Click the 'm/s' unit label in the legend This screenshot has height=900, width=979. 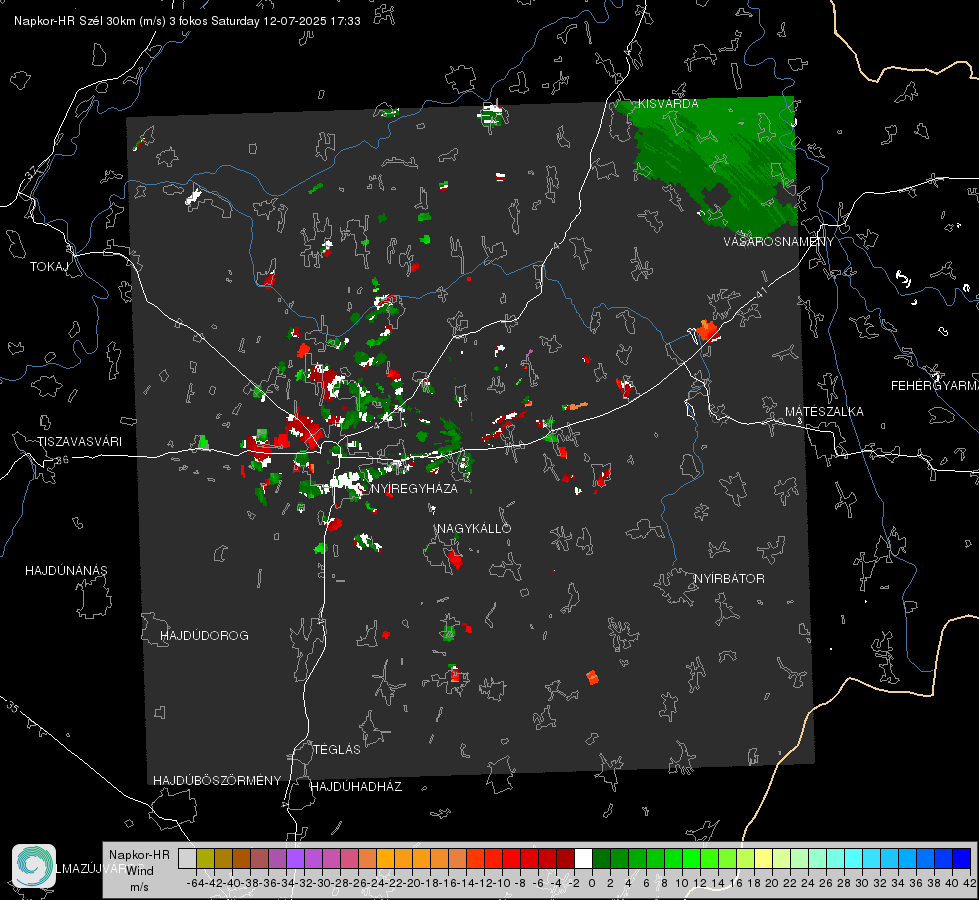click(139, 887)
